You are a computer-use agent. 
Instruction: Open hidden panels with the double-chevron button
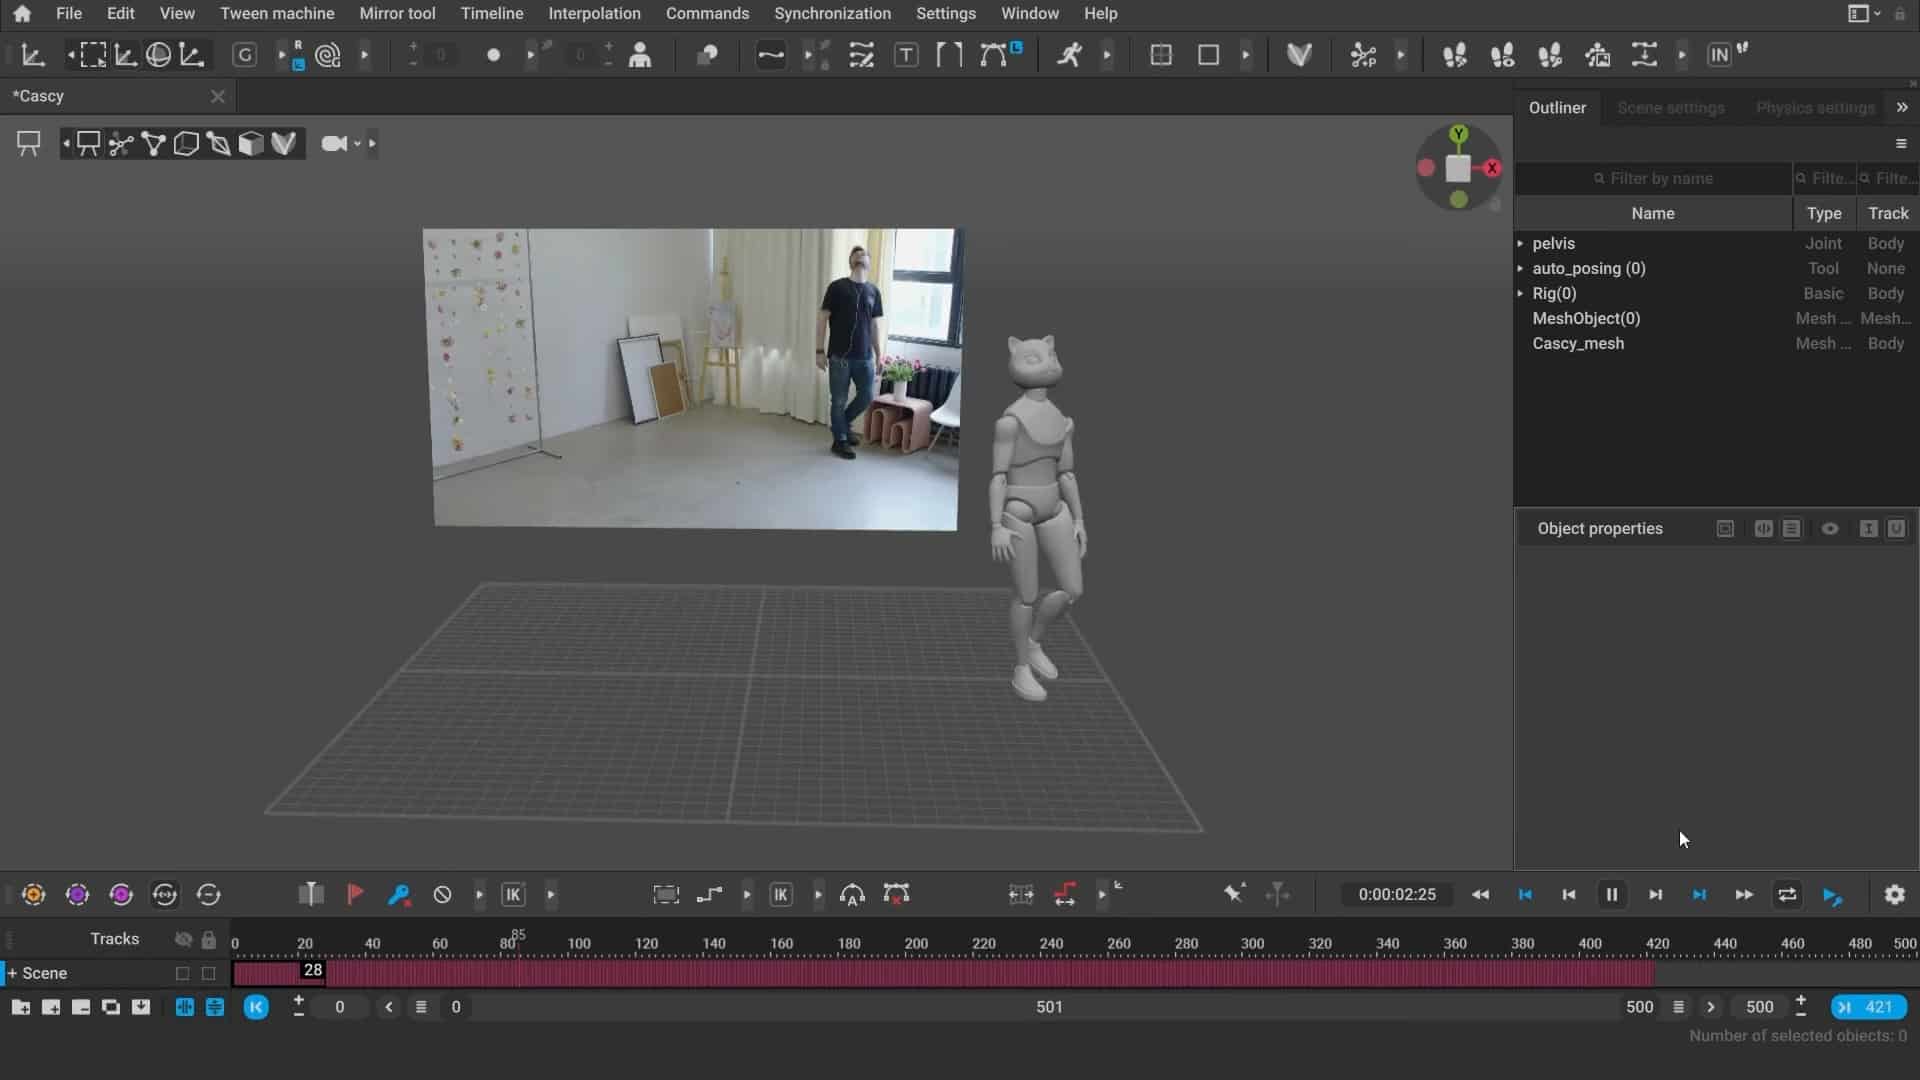(1903, 107)
